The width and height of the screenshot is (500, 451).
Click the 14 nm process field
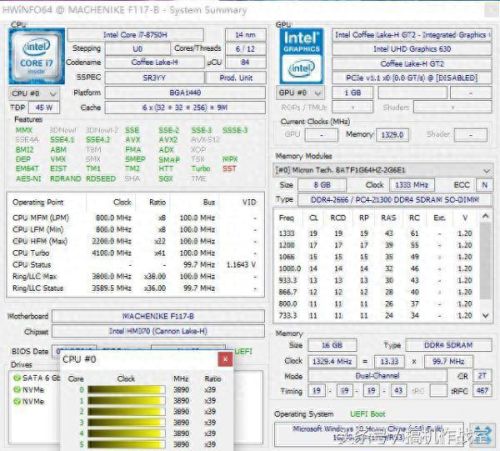click(246, 35)
